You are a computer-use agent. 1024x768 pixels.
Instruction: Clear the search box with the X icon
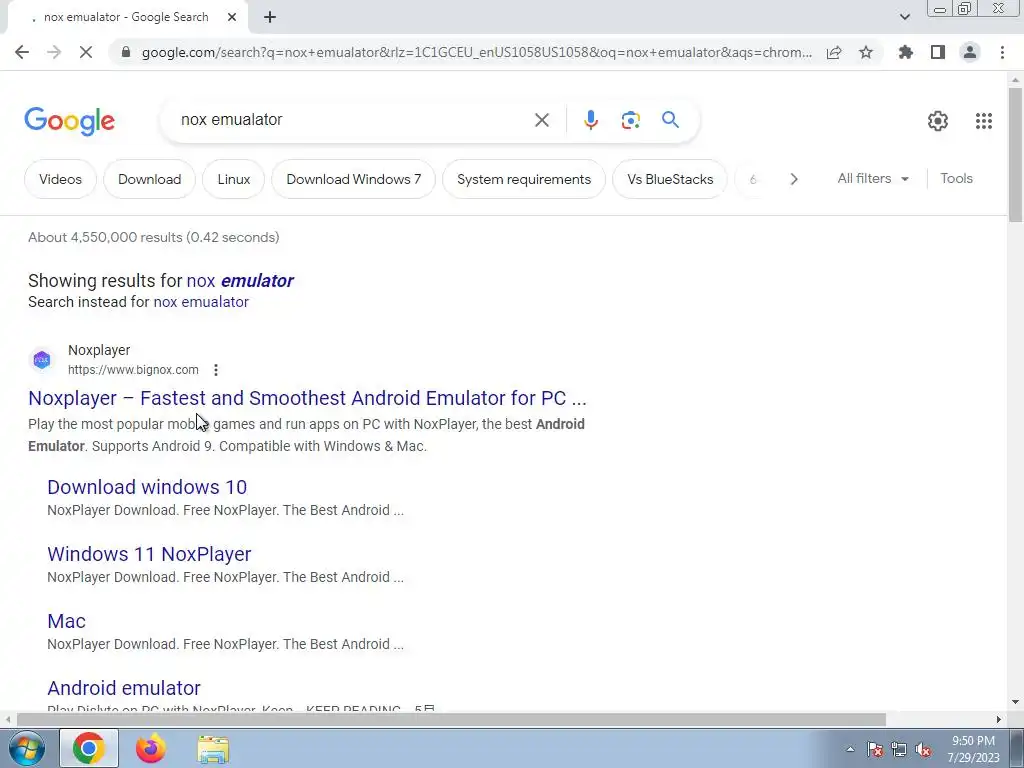tap(541, 120)
